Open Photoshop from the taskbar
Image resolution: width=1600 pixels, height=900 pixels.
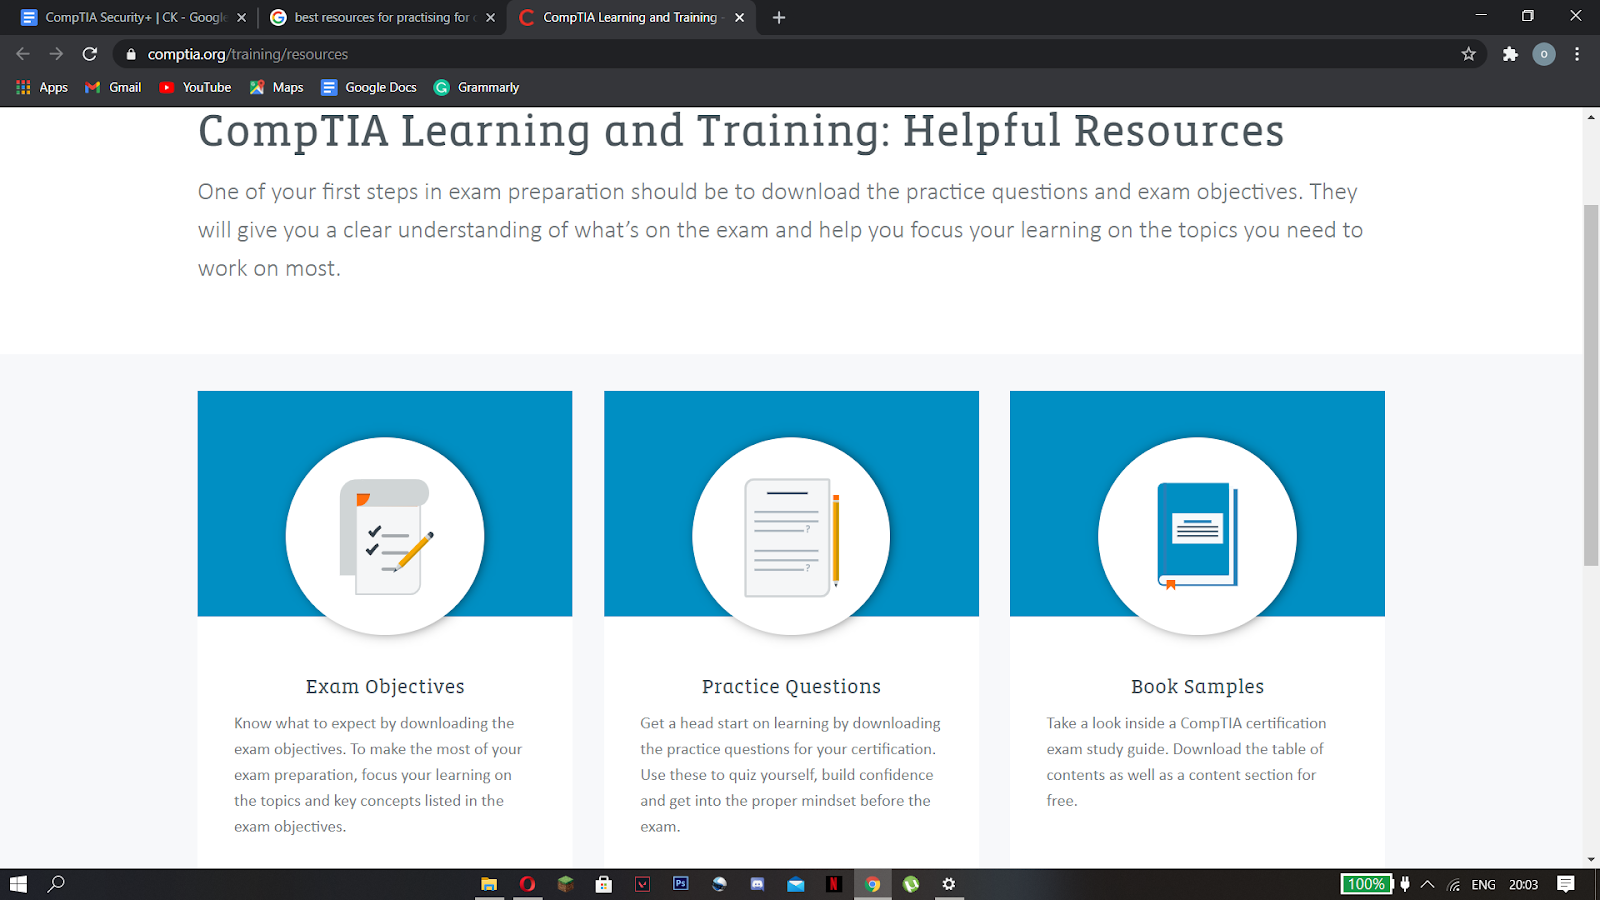[681, 884]
